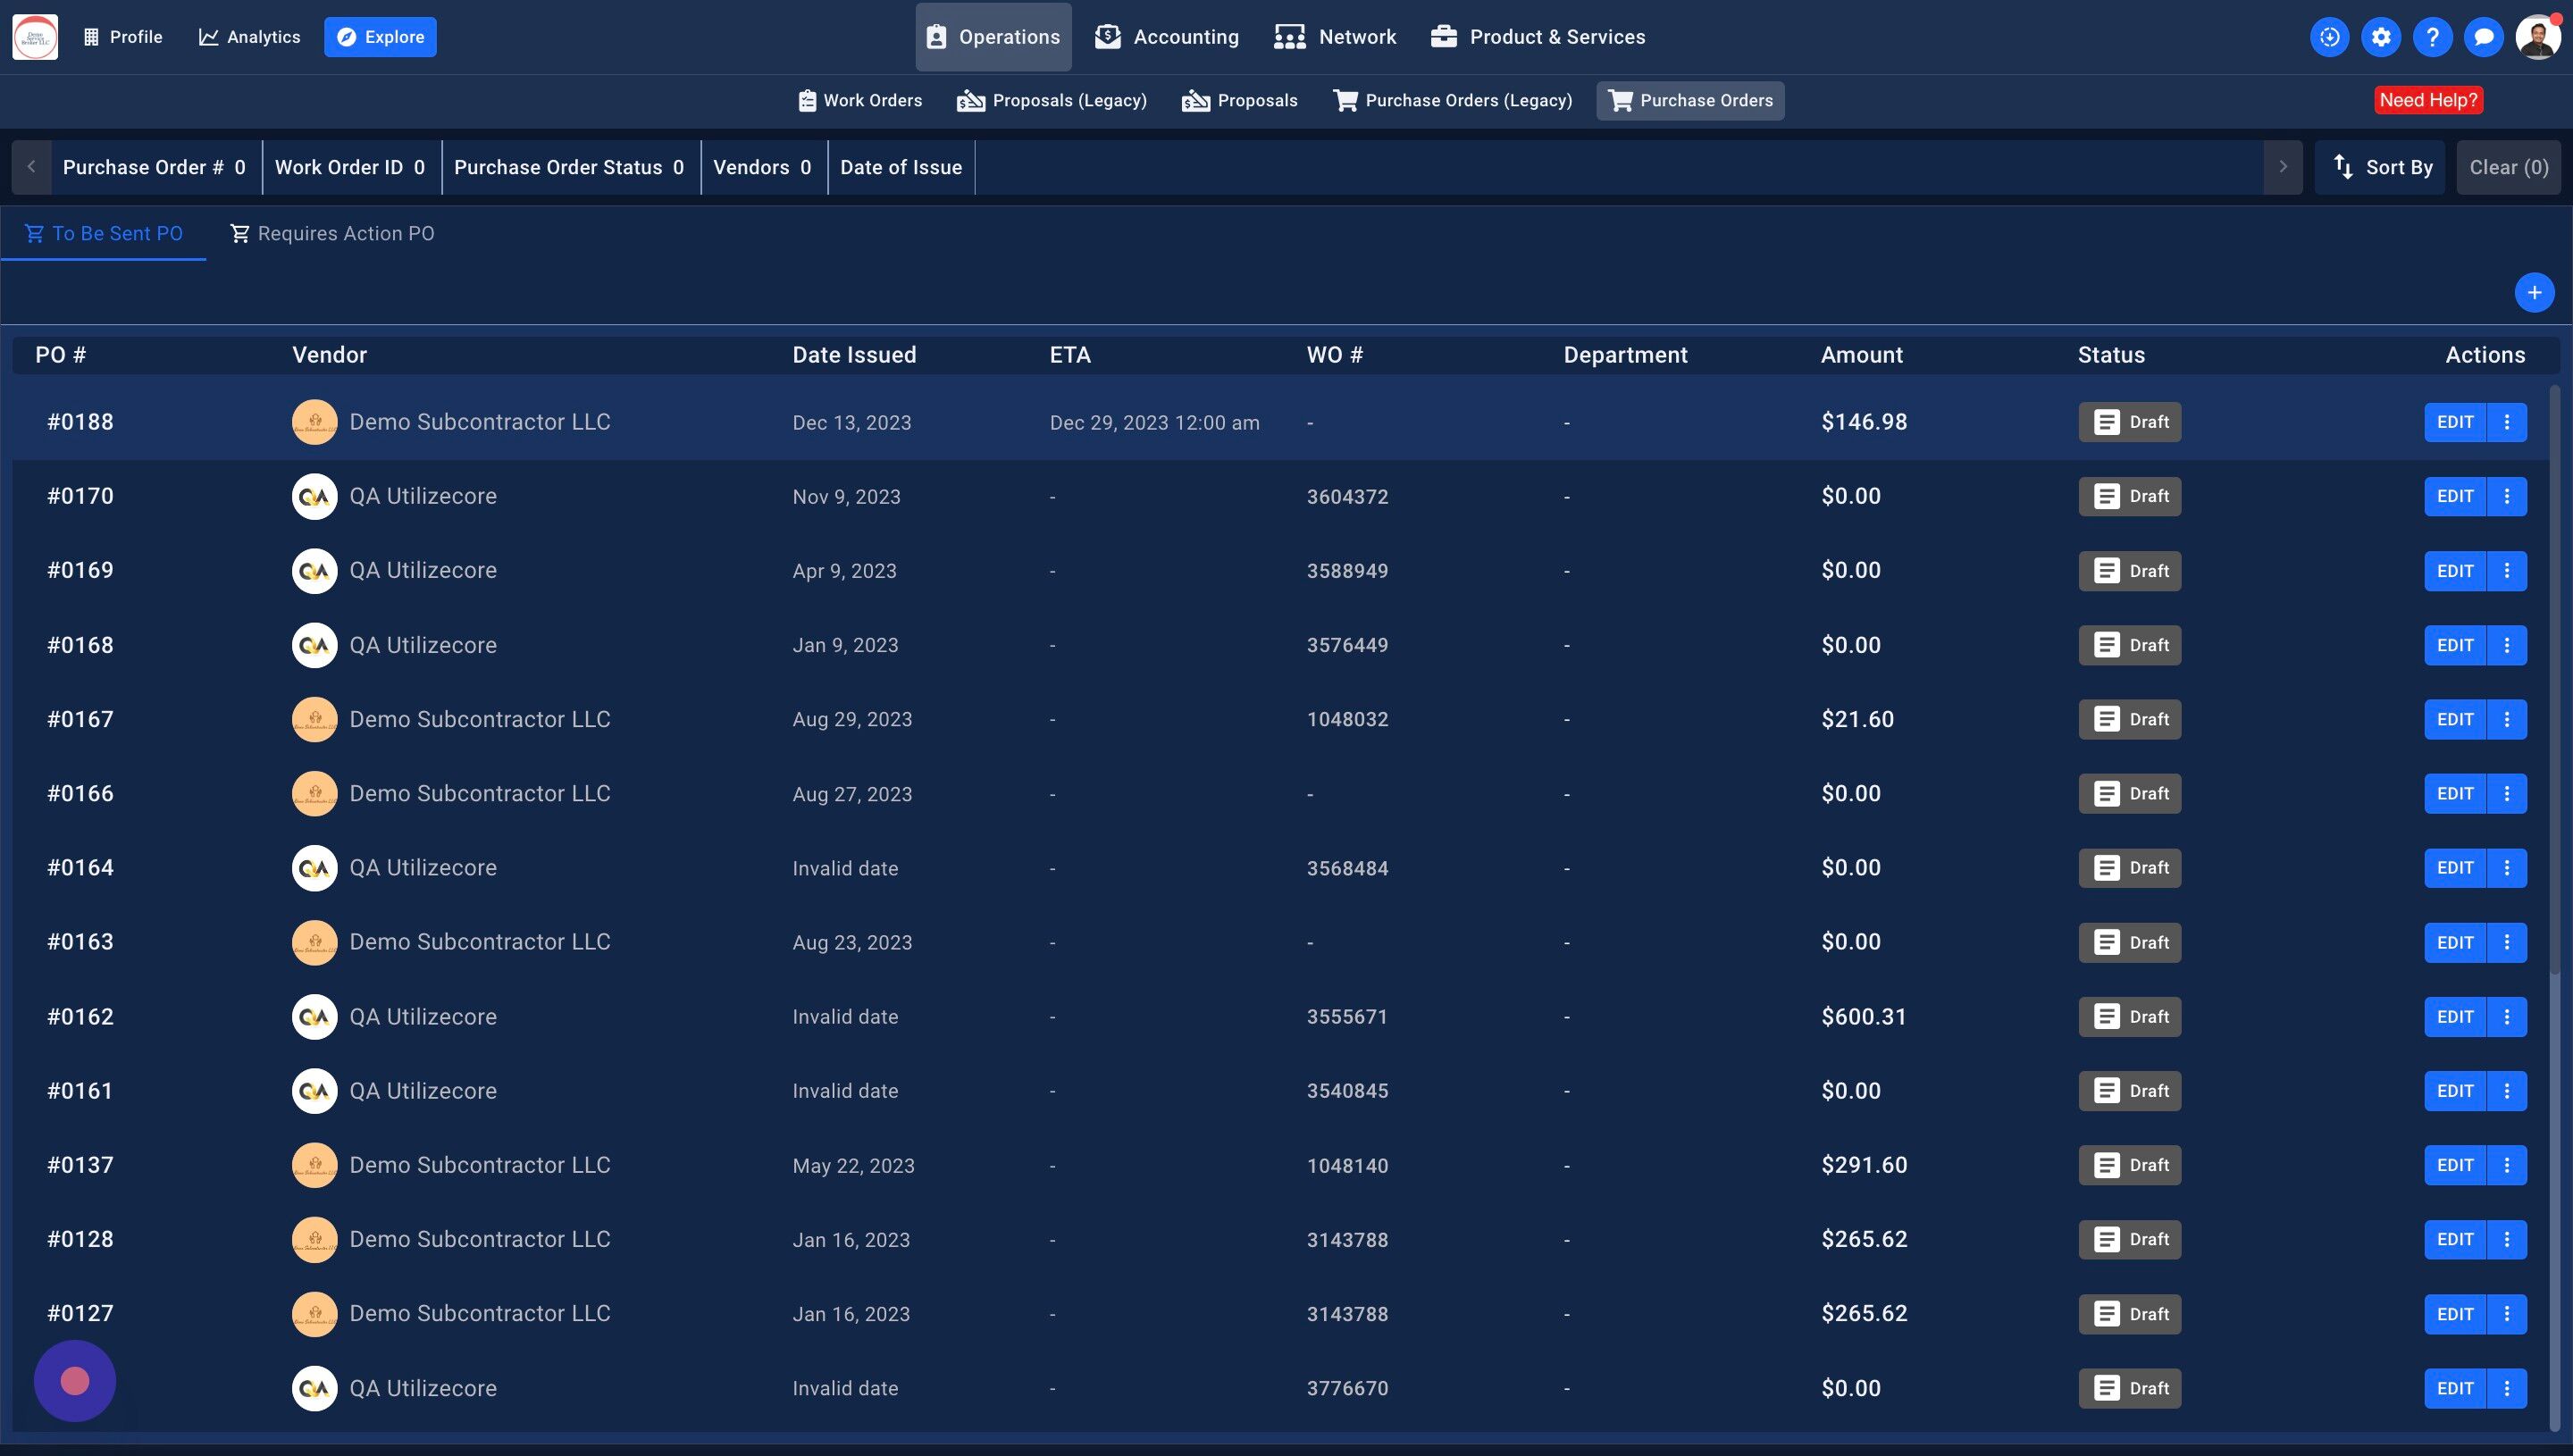2573x1456 pixels.
Task: Click the company logo in top-left corner
Action: (35, 37)
